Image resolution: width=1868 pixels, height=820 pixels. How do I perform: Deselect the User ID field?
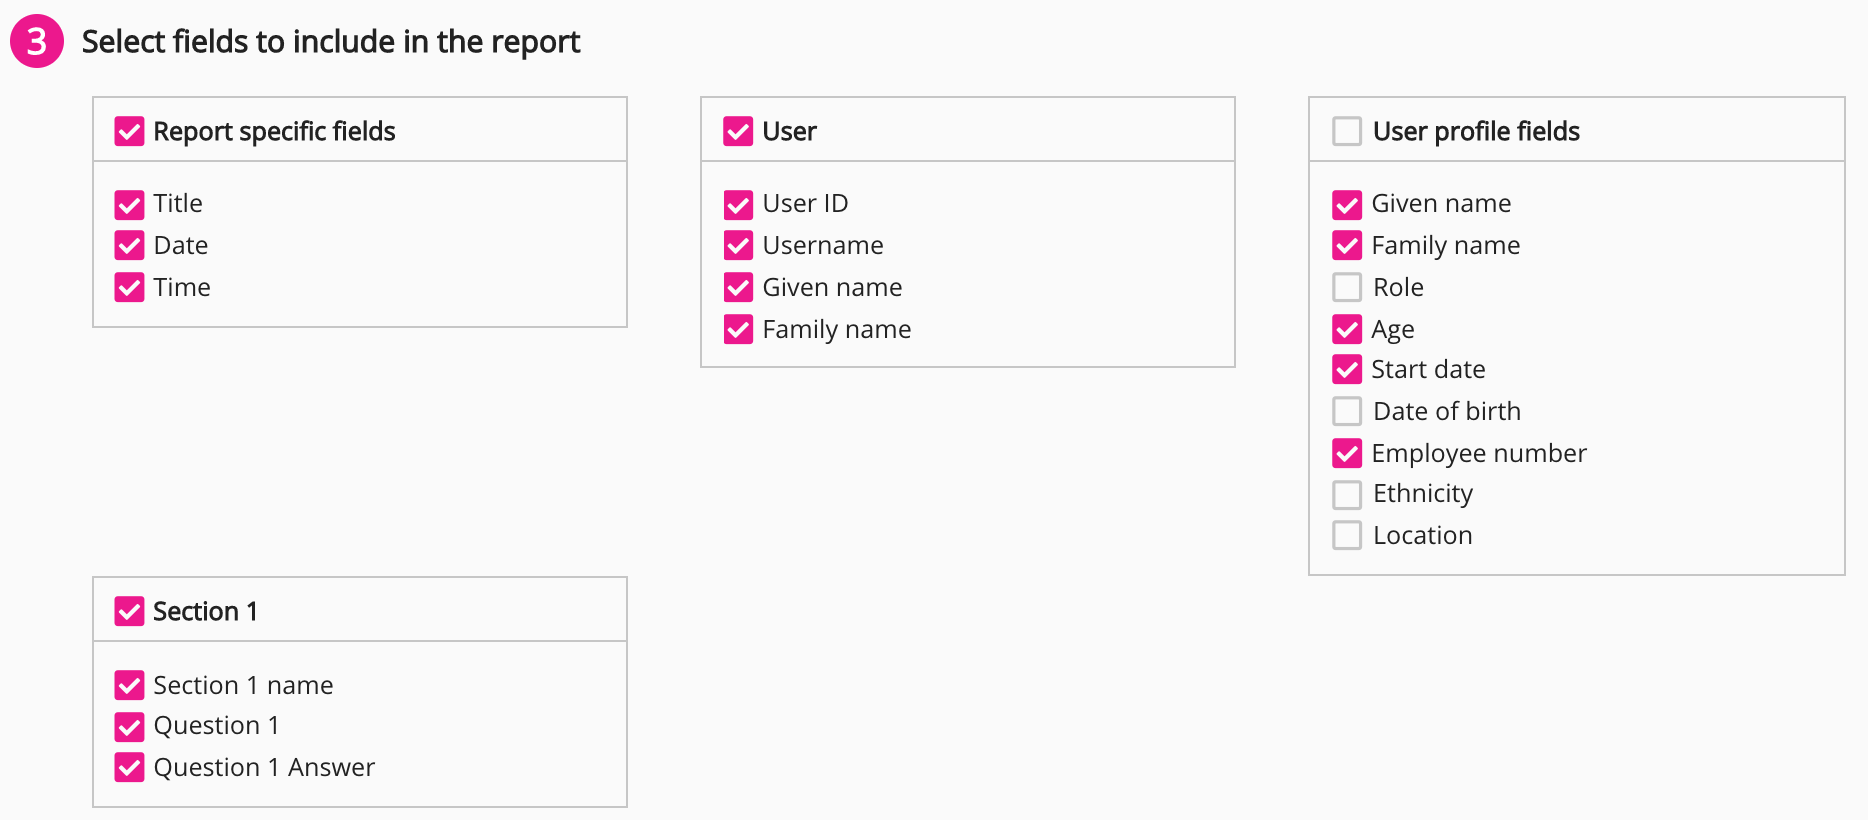(738, 204)
